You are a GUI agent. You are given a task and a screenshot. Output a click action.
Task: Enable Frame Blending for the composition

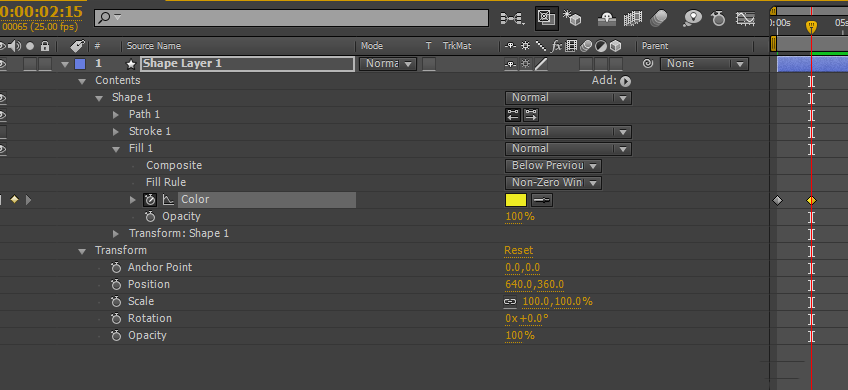(x=632, y=19)
